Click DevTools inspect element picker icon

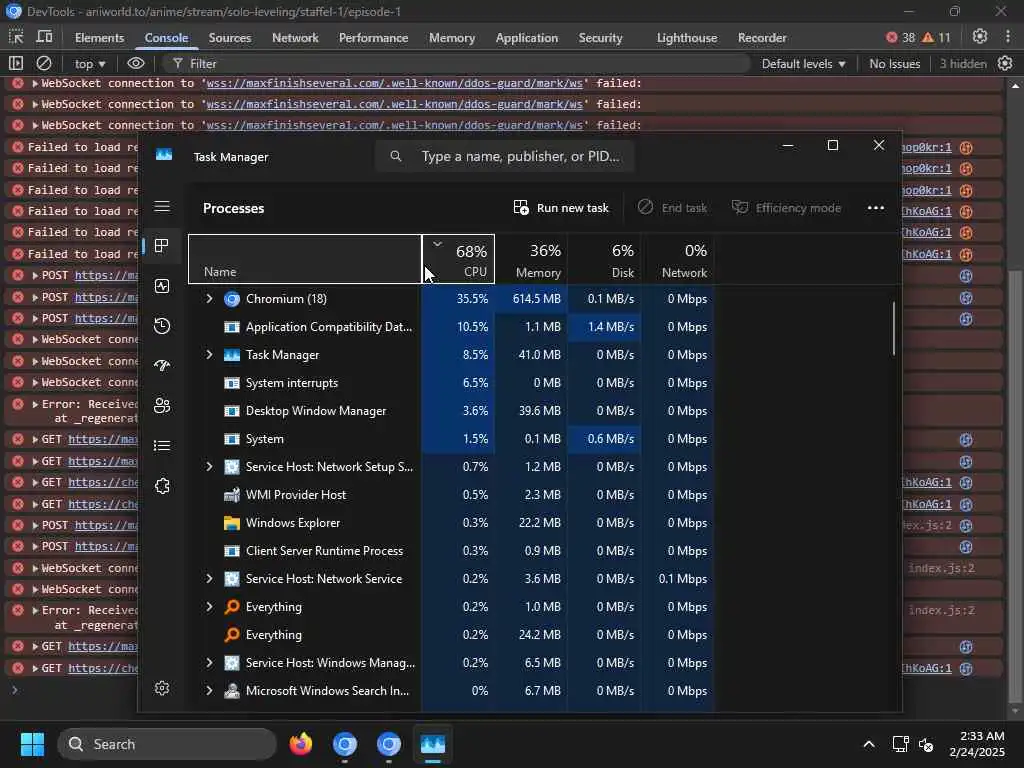[16, 37]
